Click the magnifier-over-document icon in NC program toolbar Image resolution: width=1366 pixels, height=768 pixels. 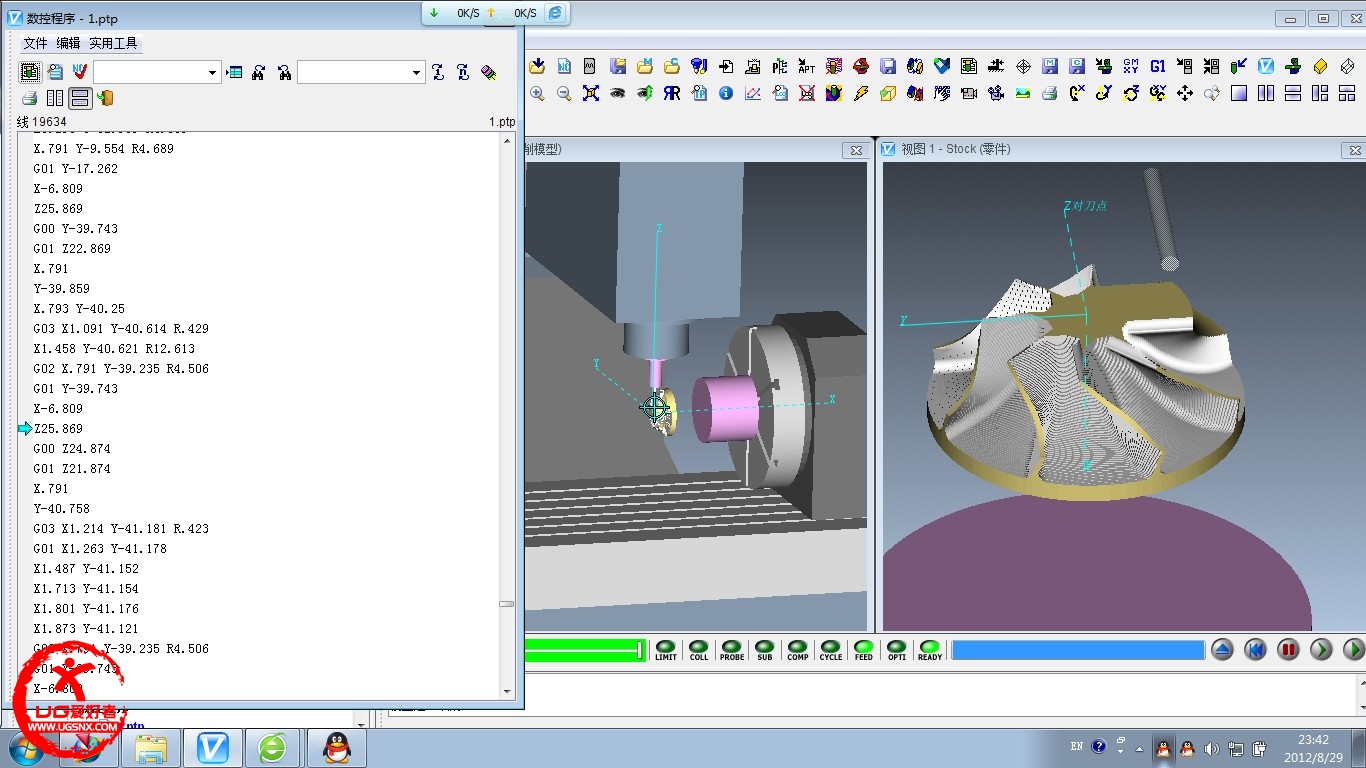[x=55, y=72]
